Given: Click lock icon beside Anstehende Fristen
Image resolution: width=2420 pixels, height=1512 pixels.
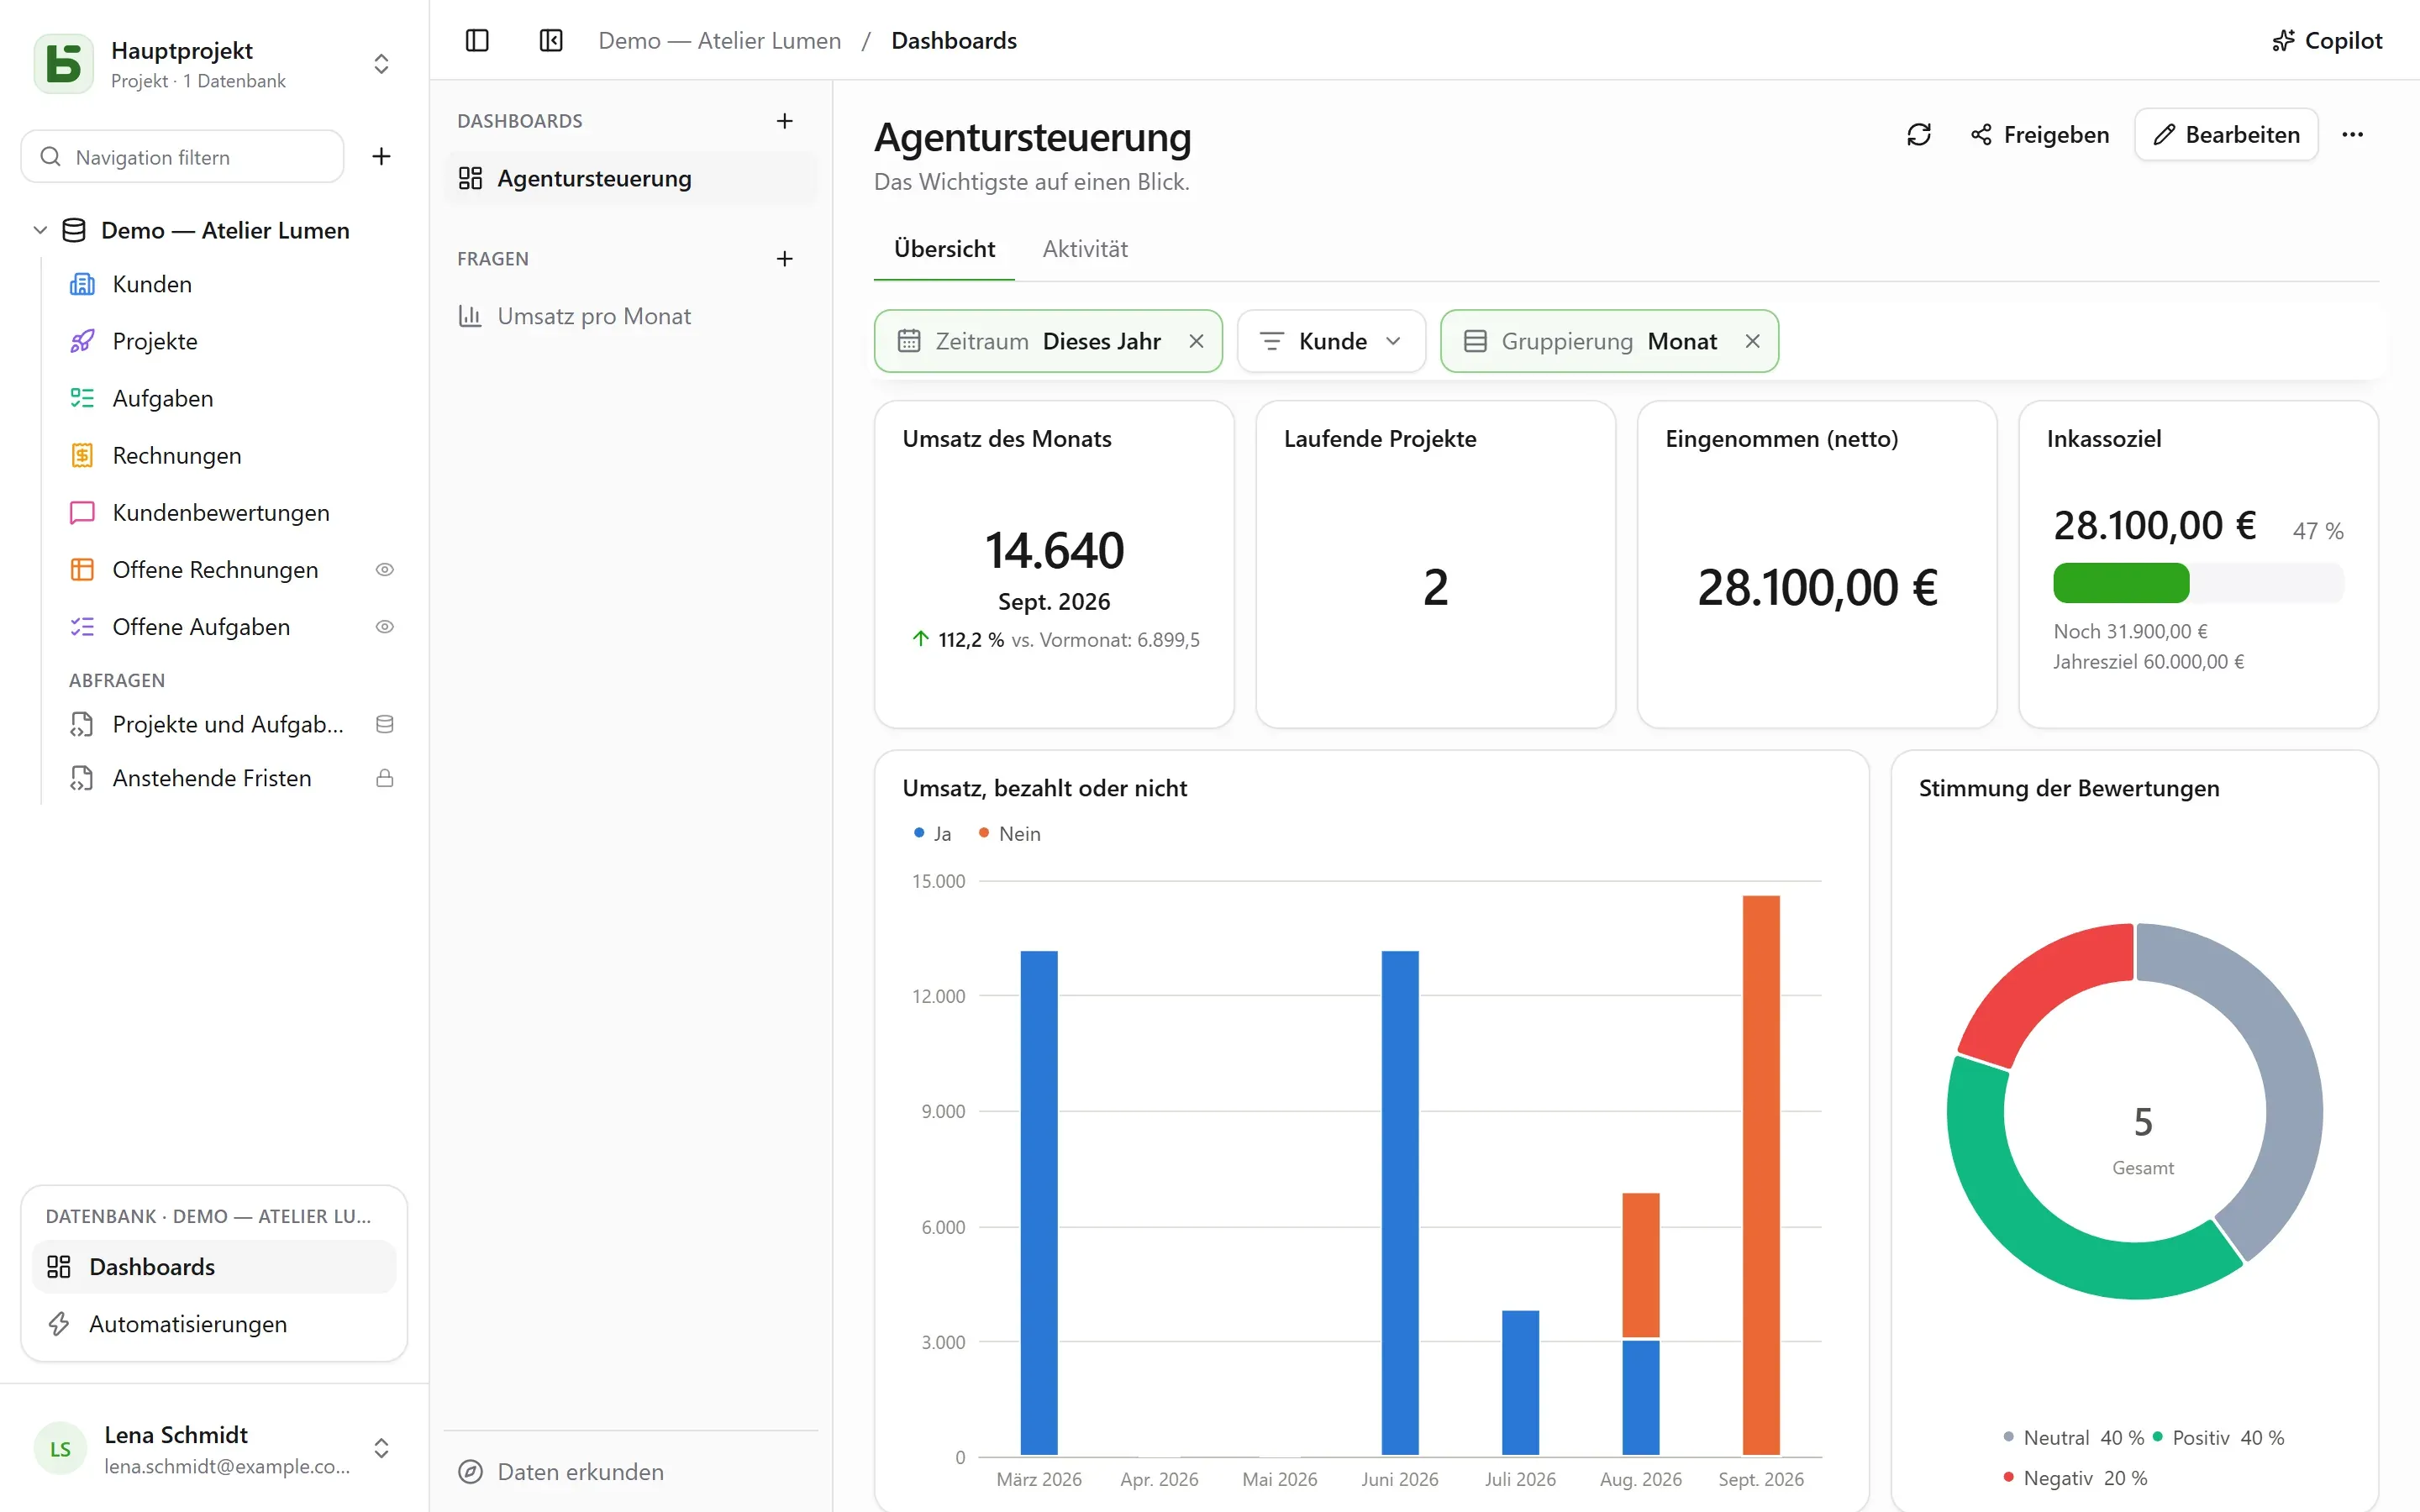Looking at the screenshot, I should point(384,778).
